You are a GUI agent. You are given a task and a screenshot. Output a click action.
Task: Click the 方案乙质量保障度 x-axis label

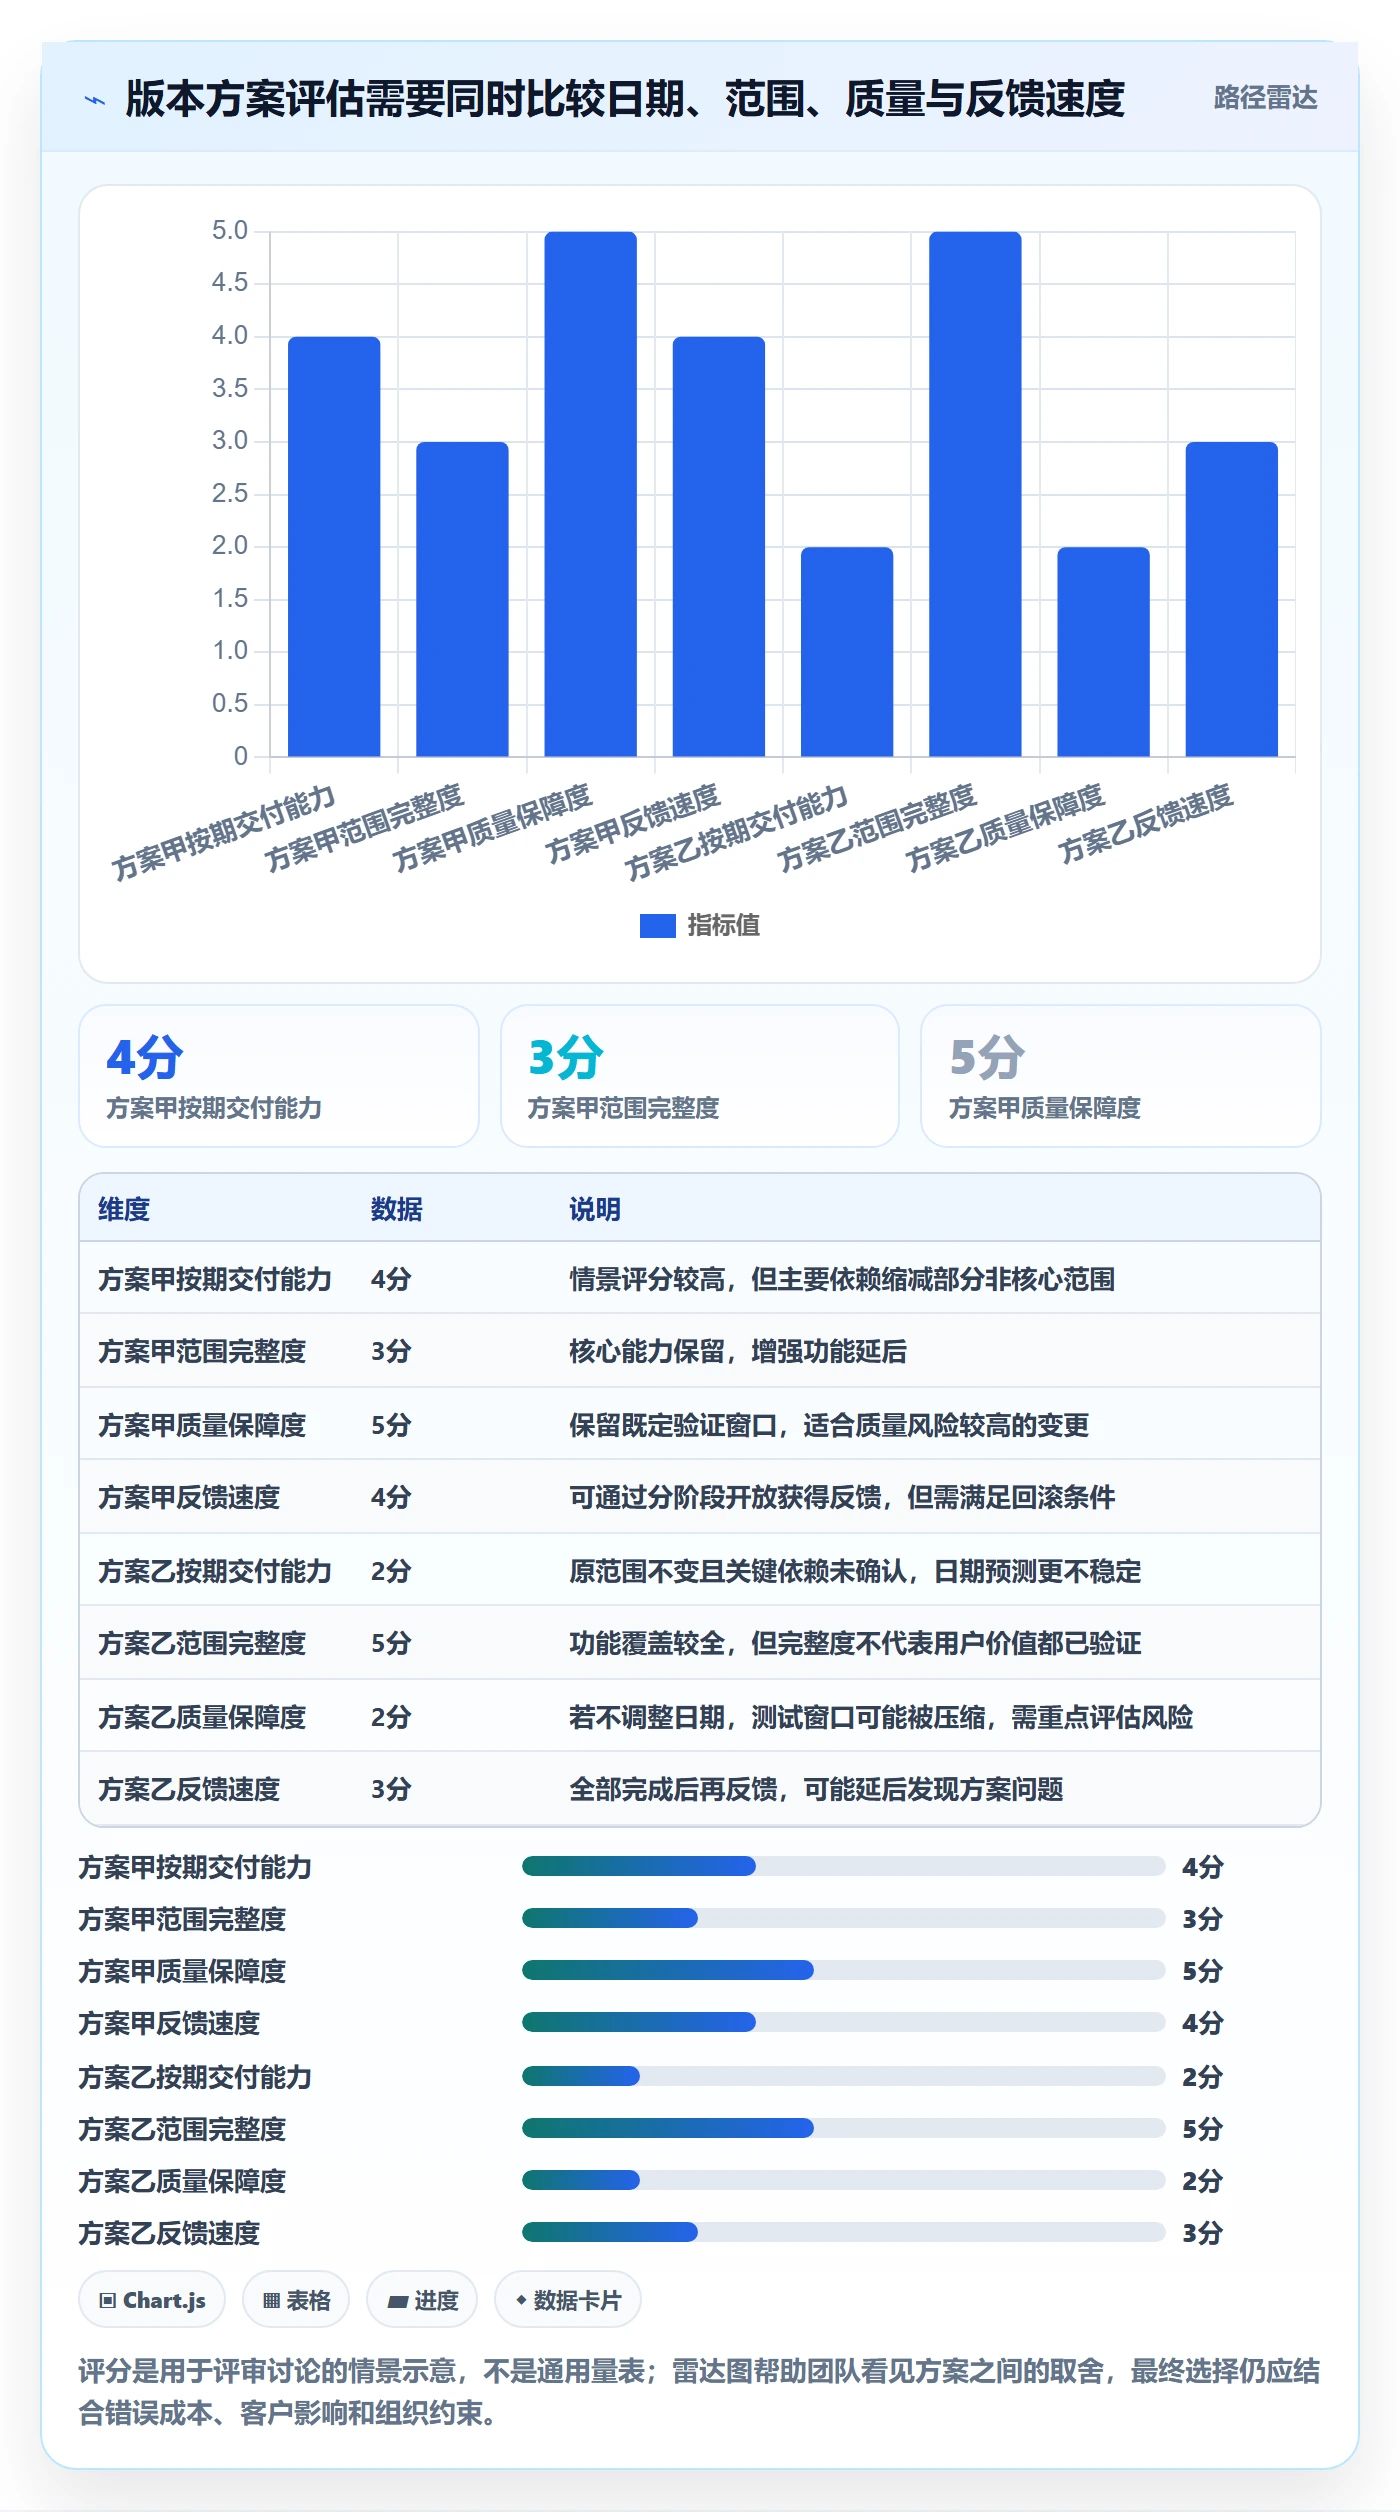tap(1005, 828)
